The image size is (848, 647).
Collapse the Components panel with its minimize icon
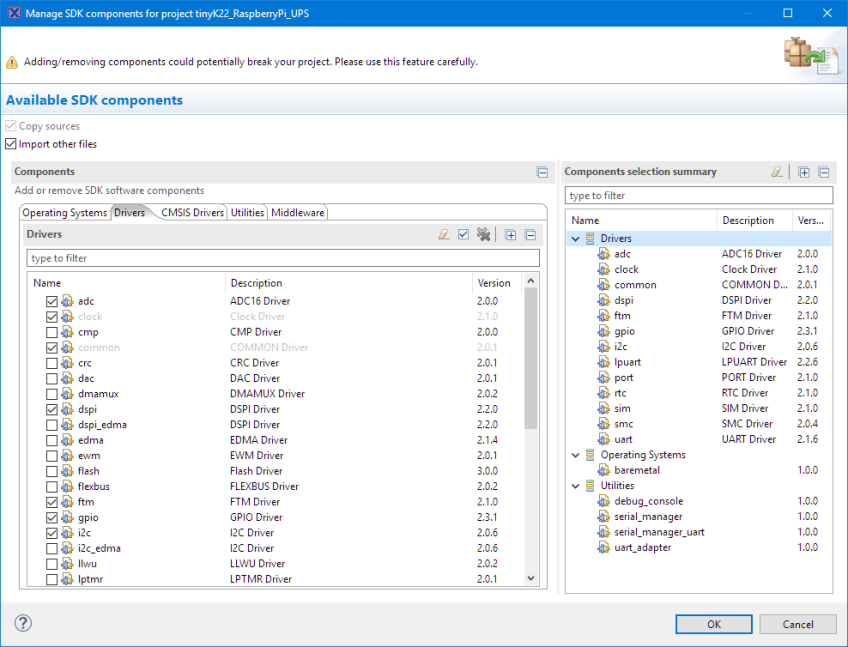pyautogui.click(x=542, y=172)
